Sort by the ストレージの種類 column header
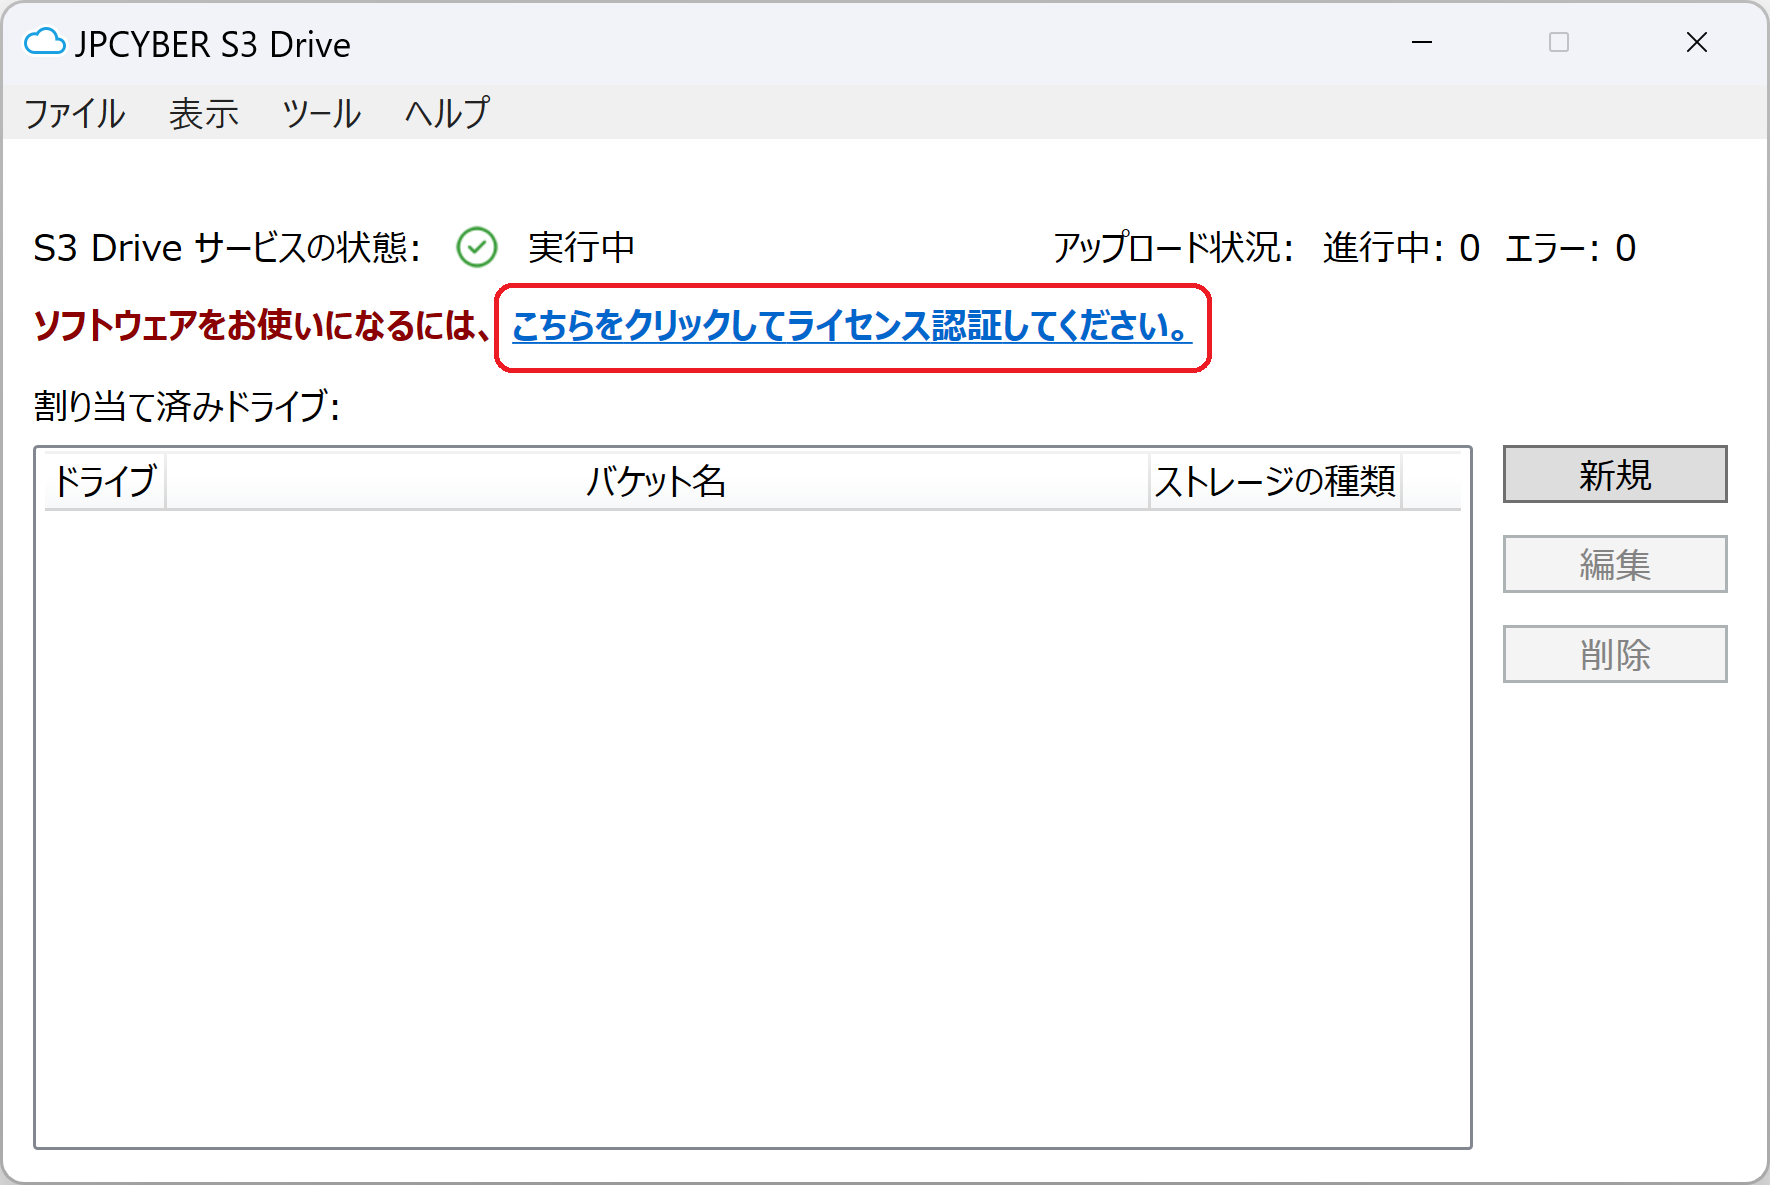The image size is (1770, 1185). point(1274,481)
